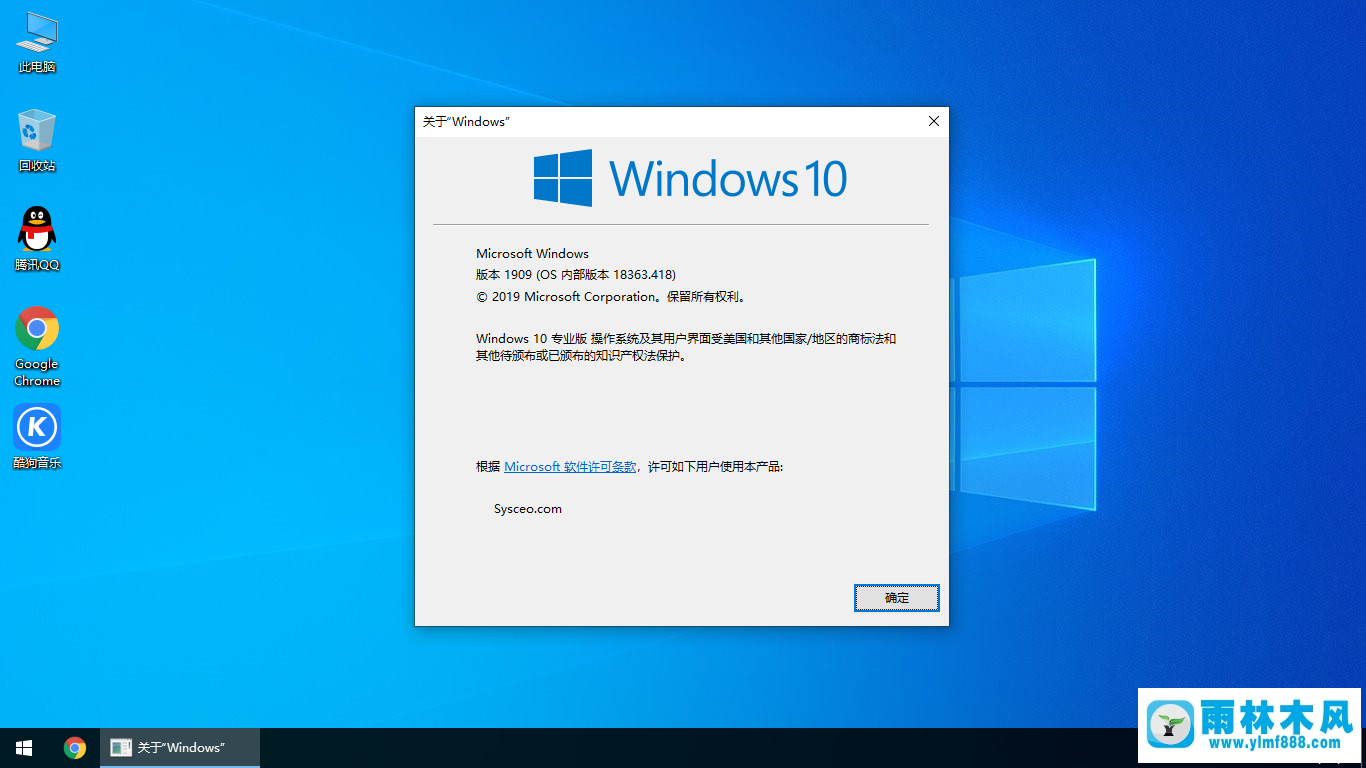Select the 酷狗音乐 desktop shortcut
The width and height of the screenshot is (1366, 768).
(37, 437)
